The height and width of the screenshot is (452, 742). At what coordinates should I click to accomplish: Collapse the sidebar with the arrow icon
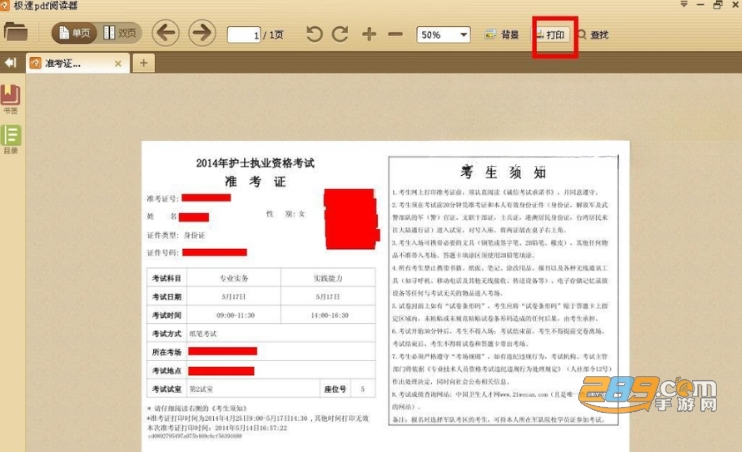click(10, 62)
